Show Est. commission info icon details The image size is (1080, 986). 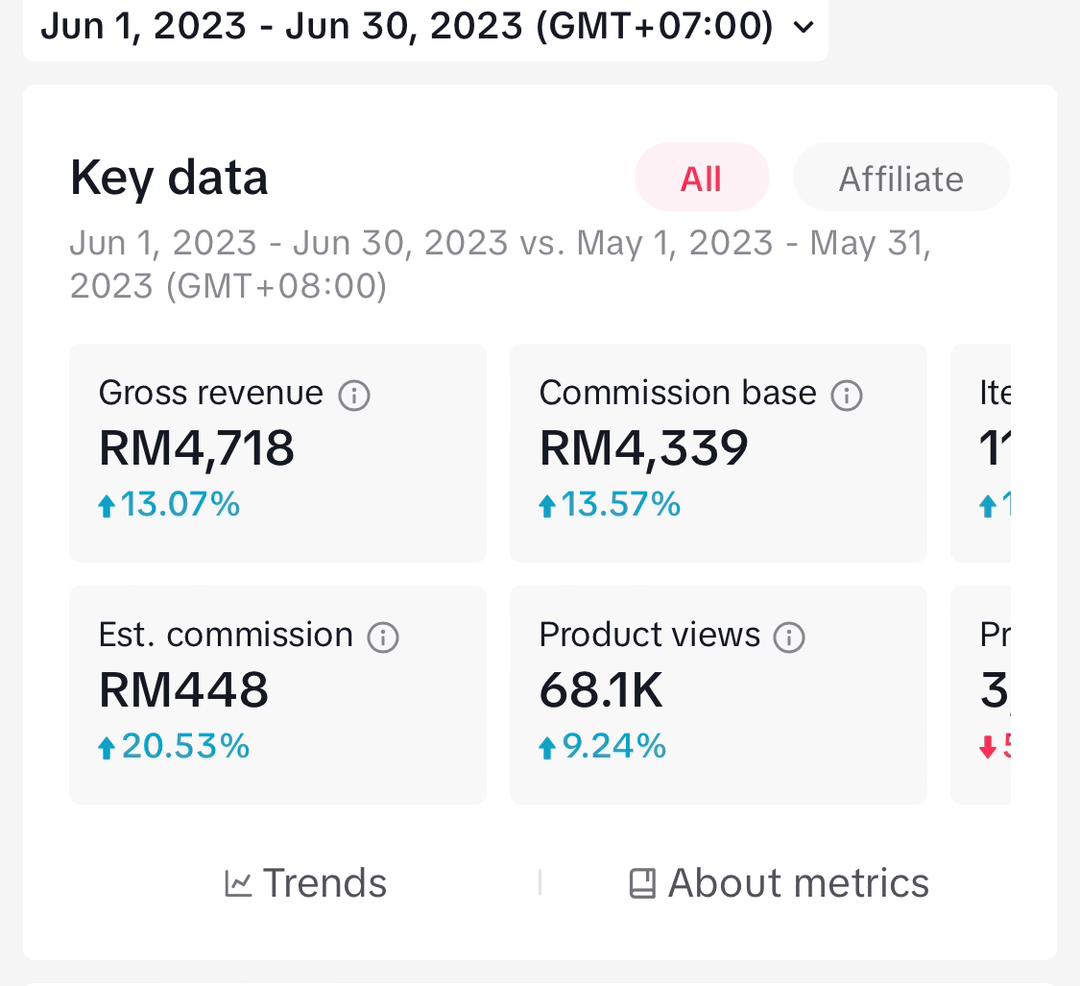coord(383,637)
